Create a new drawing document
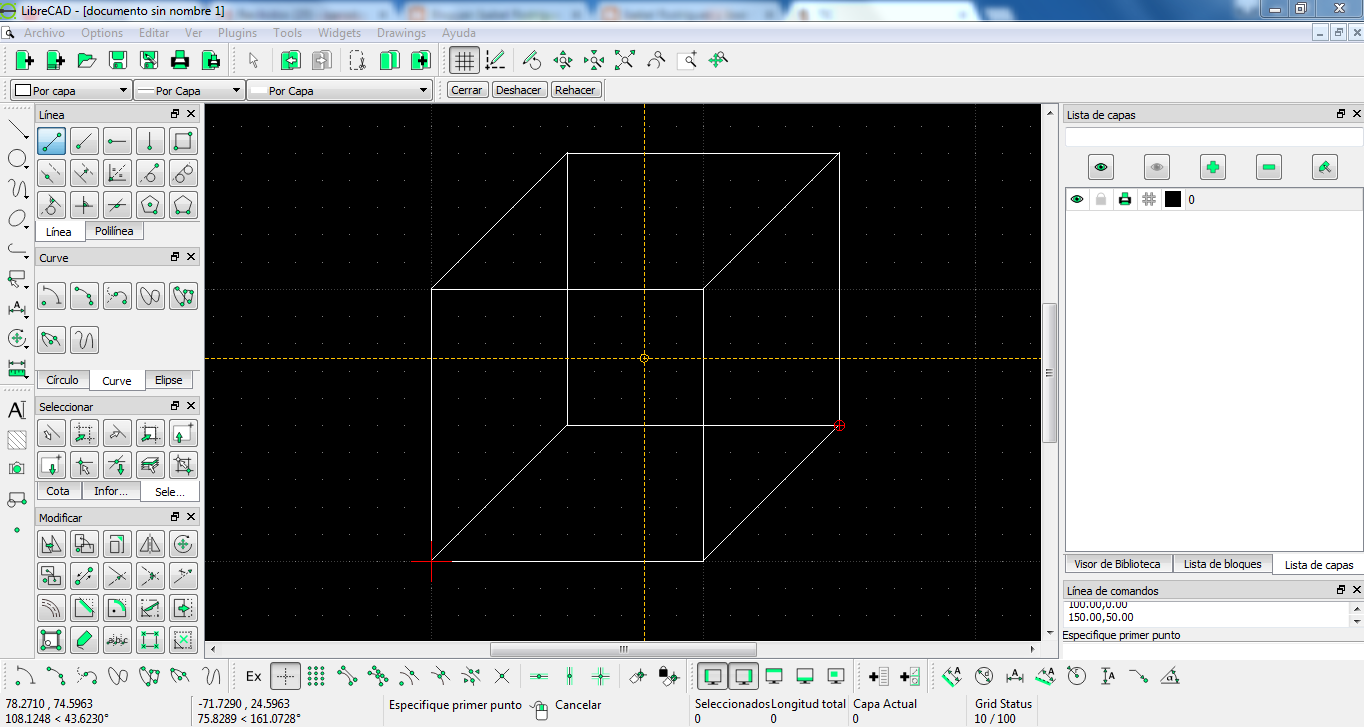1364x727 pixels. [x=25, y=60]
